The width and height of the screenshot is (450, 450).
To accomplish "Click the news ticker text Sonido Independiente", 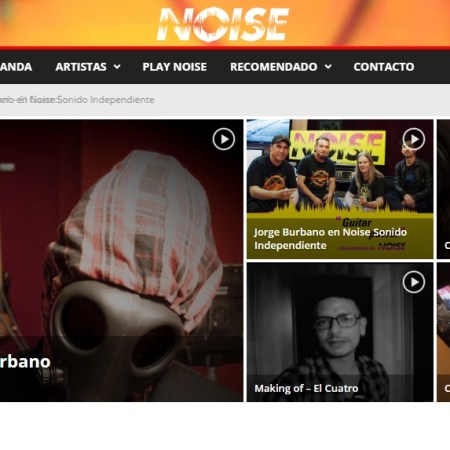I will [106, 100].
